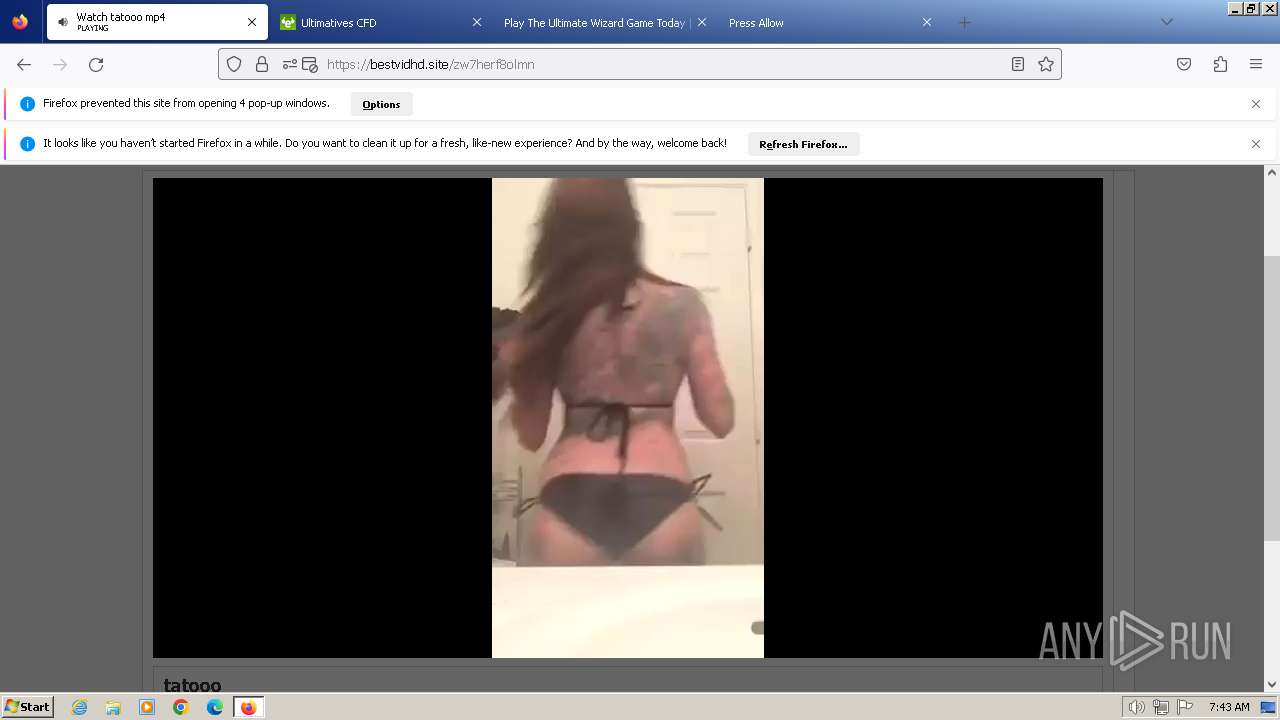The image size is (1280, 720).
Task: Click the video player area
Action: click(628, 418)
